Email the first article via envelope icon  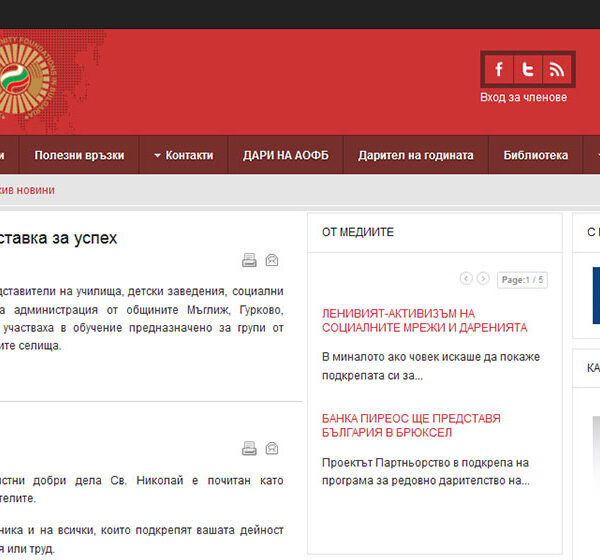click(x=272, y=261)
